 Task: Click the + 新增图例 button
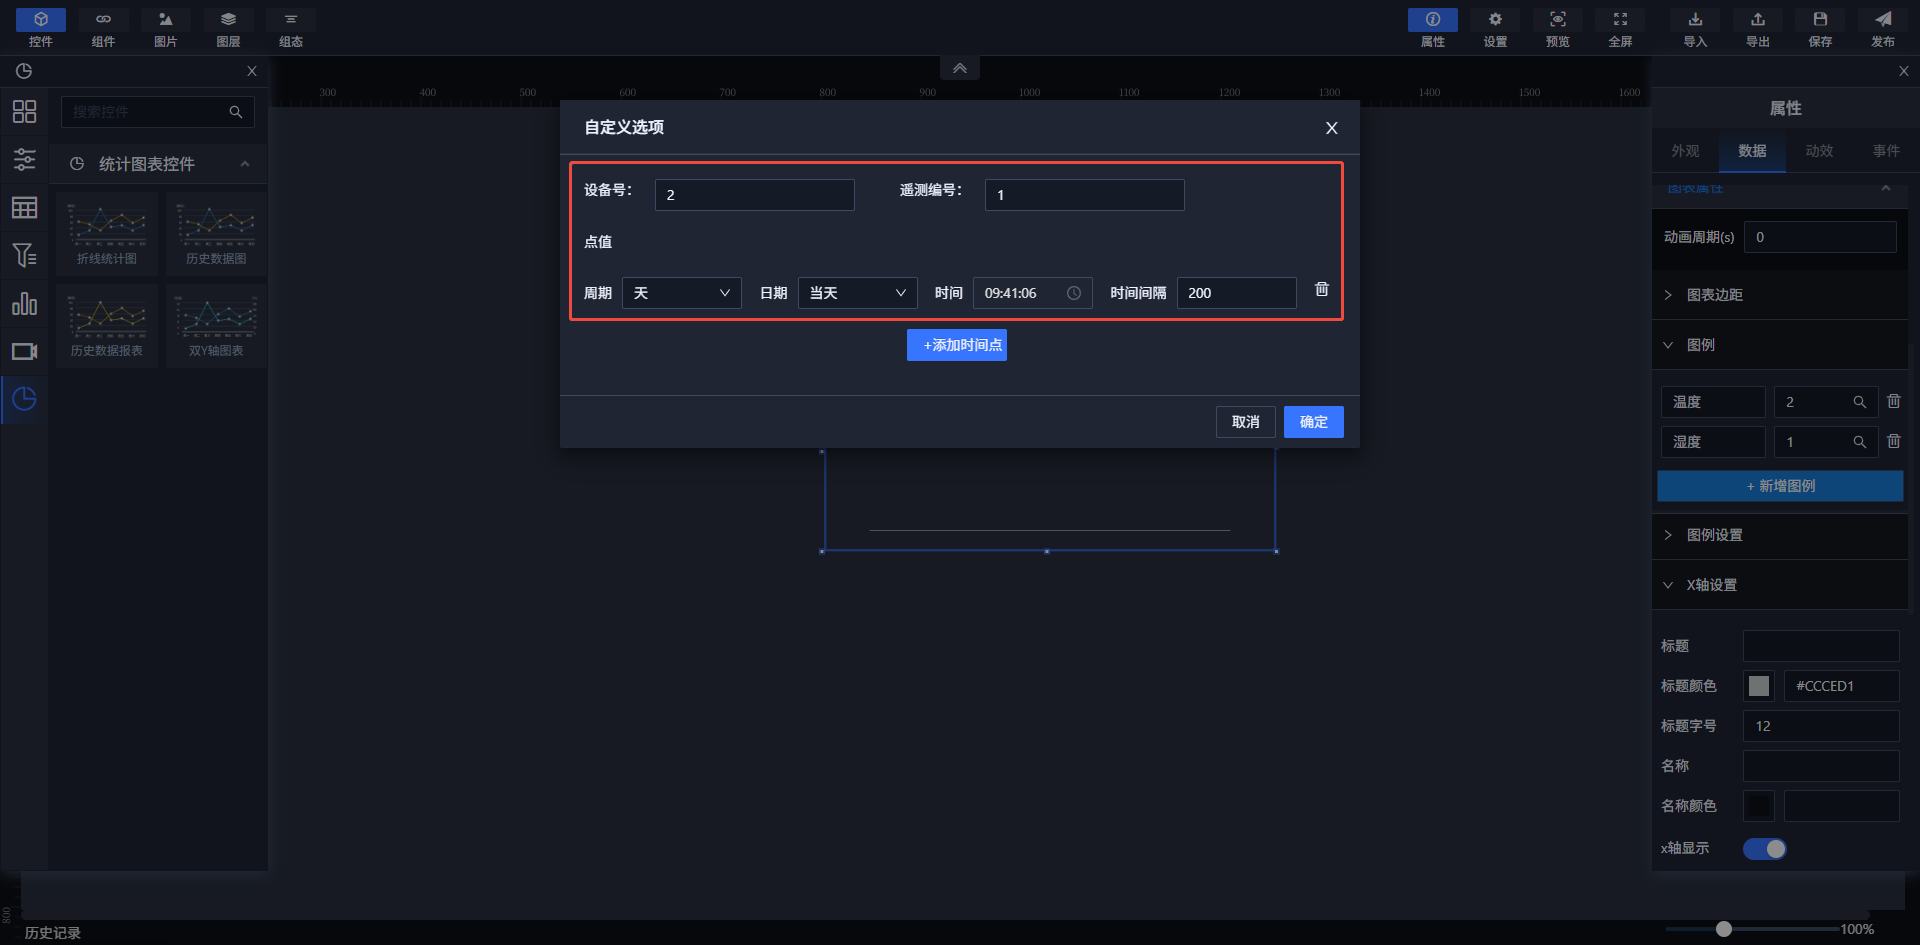point(1780,486)
